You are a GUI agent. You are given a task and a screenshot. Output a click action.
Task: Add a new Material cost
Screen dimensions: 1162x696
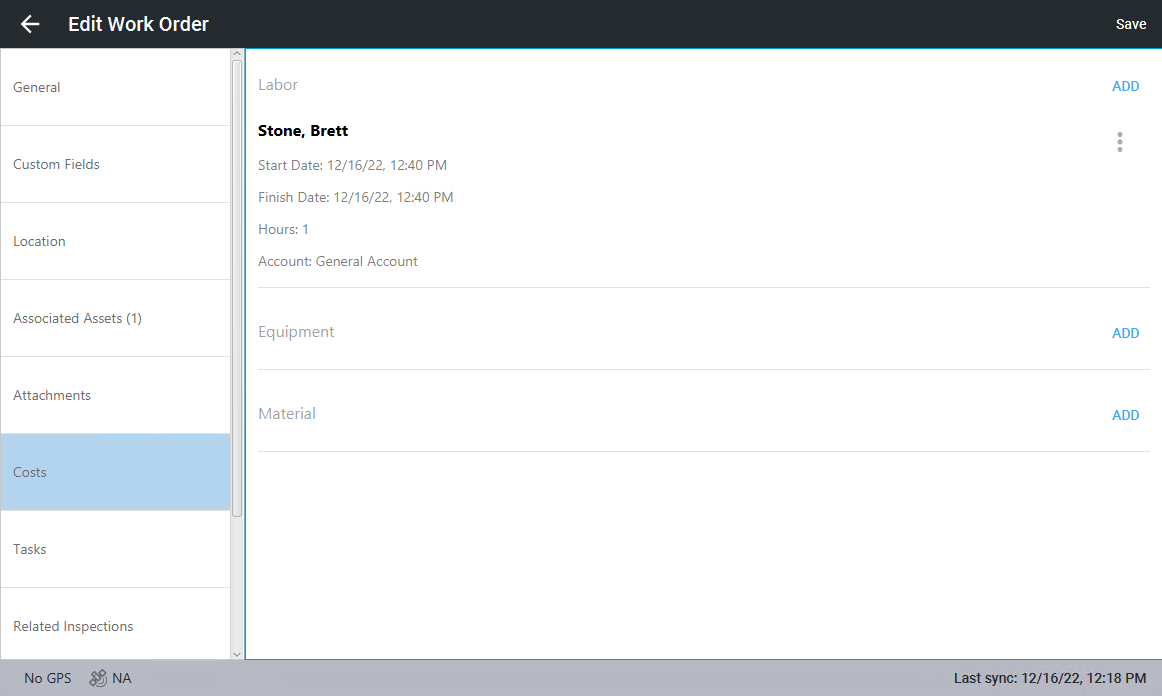pos(1125,415)
